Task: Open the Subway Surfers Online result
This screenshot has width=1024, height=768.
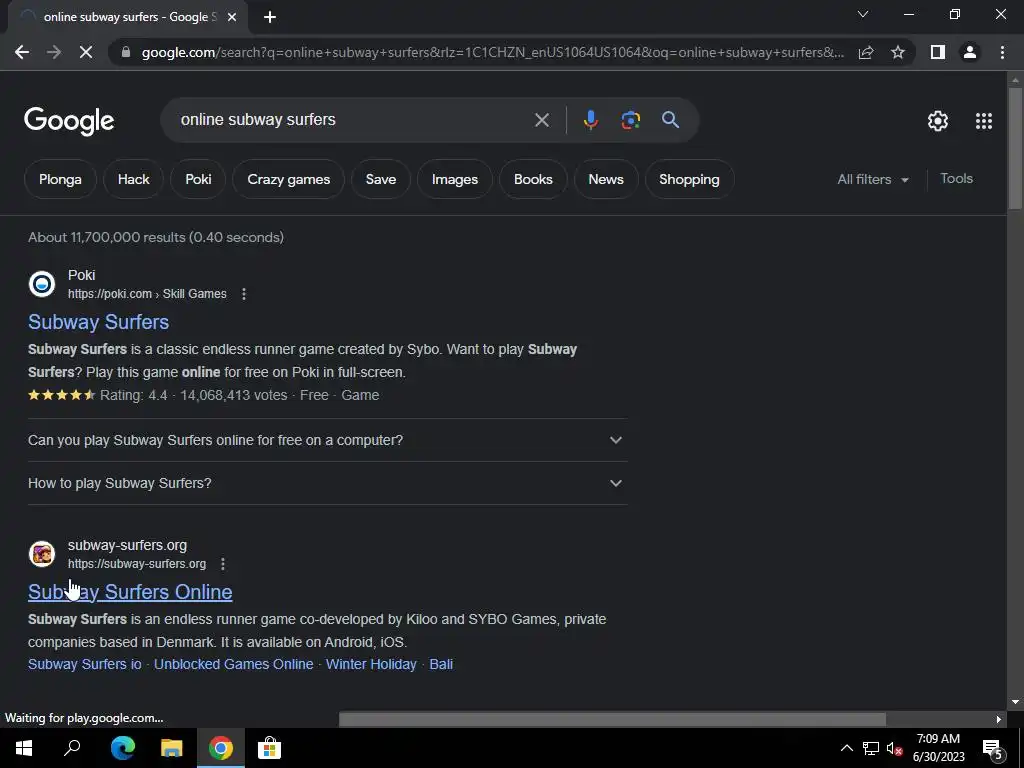Action: pyautogui.click(x=130, y=592)
